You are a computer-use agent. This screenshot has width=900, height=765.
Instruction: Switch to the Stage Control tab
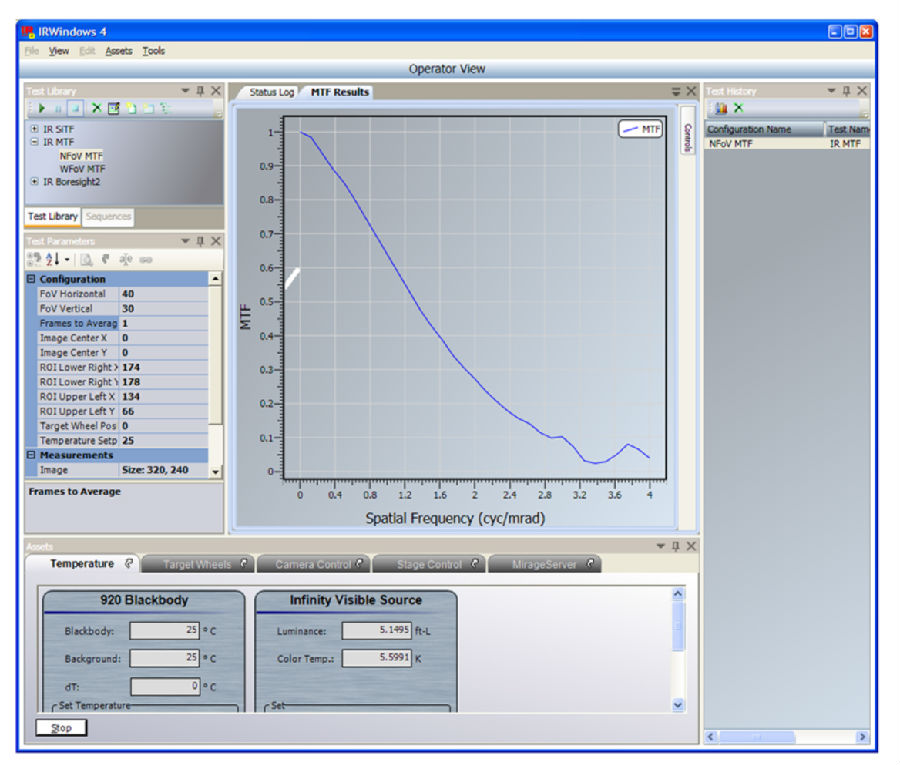429,564
